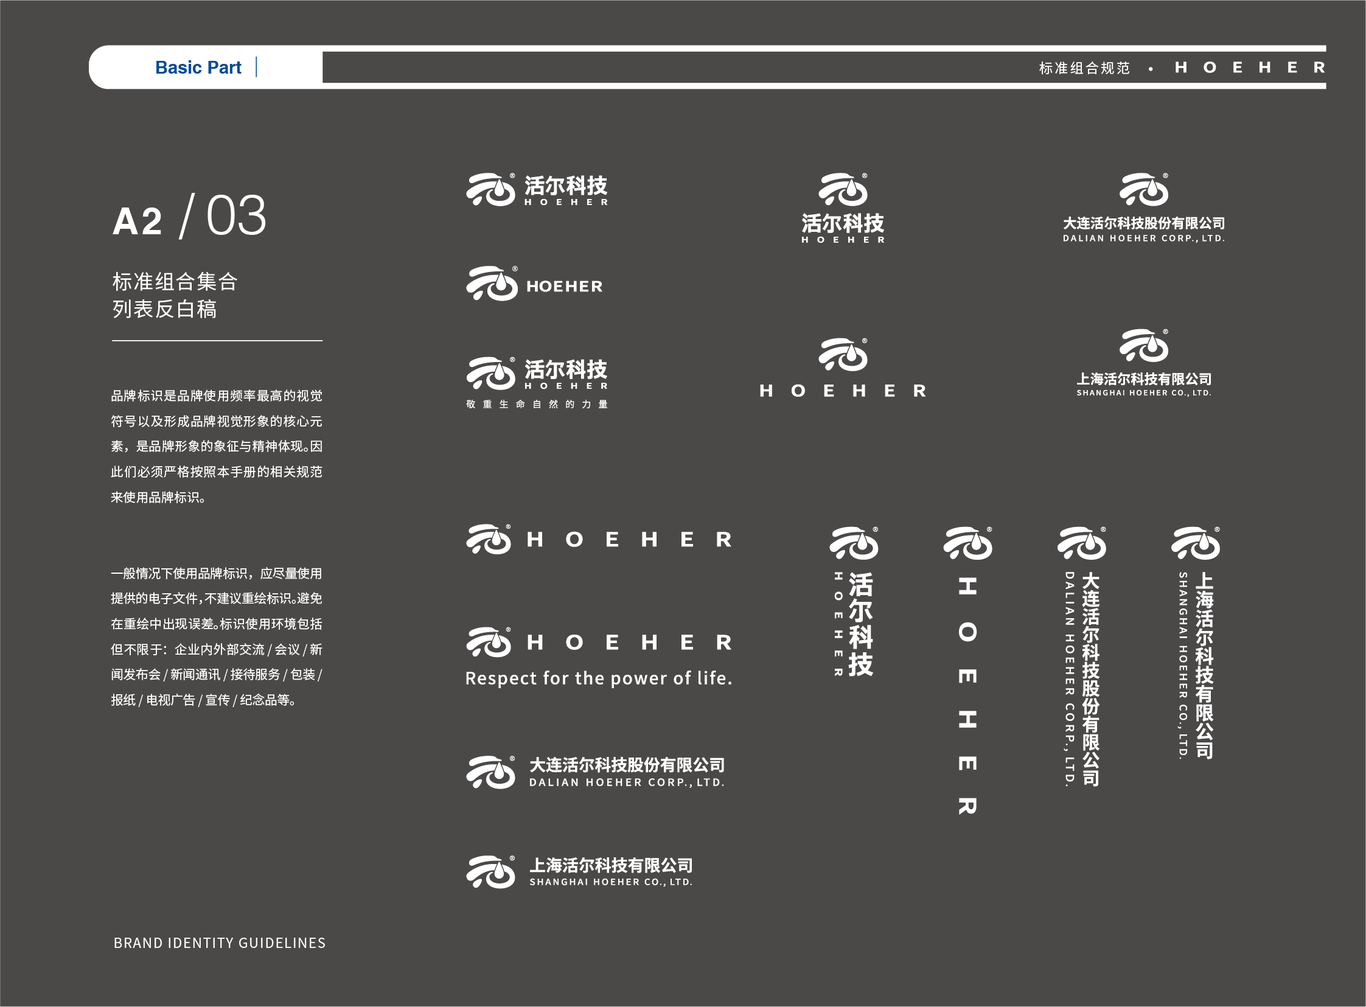Image resolution: width=1366 pixels, height=1007 pixels.
Task: Click the HOEHER lettering in the top header bar
Action: [1250, 67]
